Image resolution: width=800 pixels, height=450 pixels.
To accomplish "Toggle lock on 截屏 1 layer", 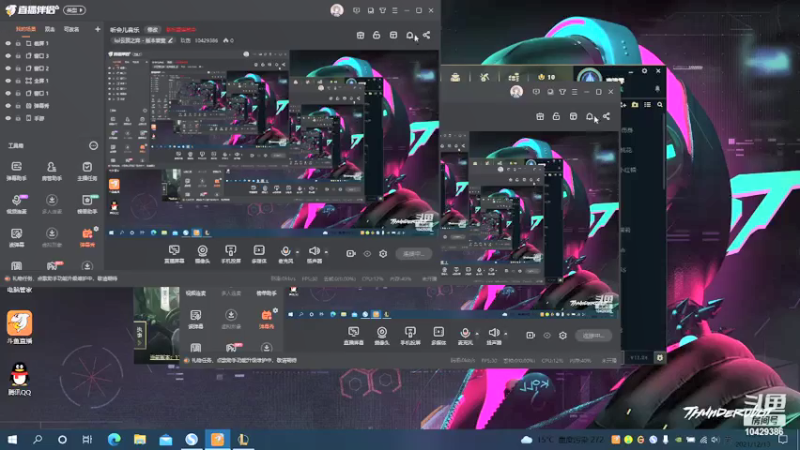I will [x=18, y=43].
